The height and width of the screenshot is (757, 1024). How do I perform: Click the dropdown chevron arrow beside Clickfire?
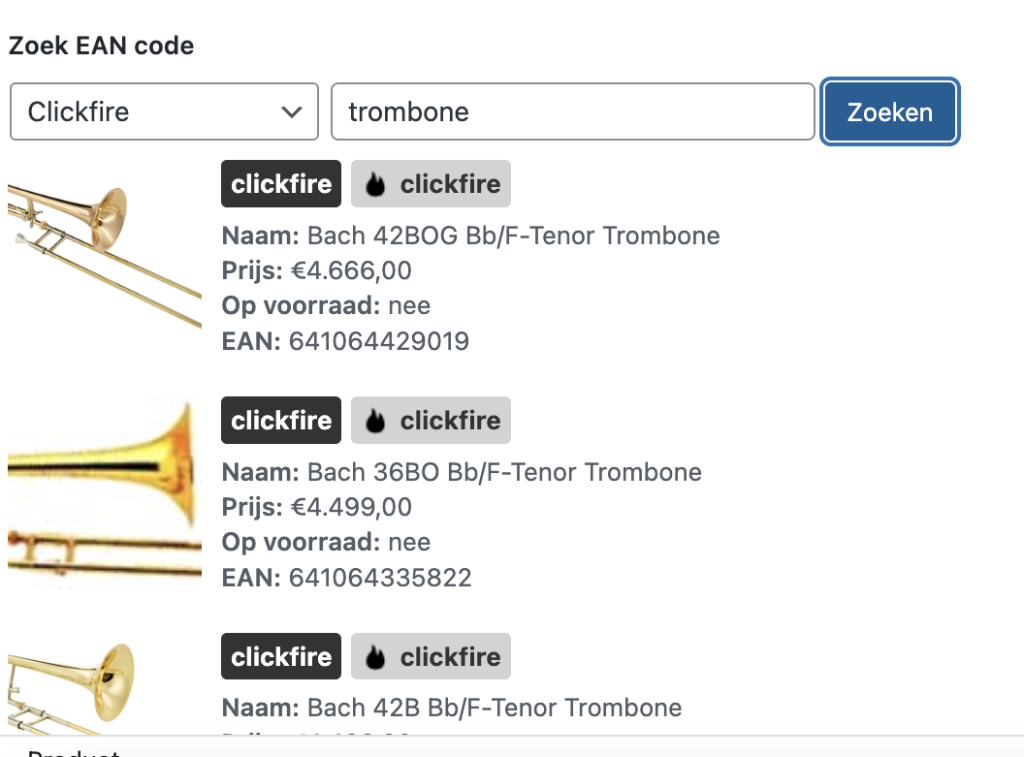292,112
